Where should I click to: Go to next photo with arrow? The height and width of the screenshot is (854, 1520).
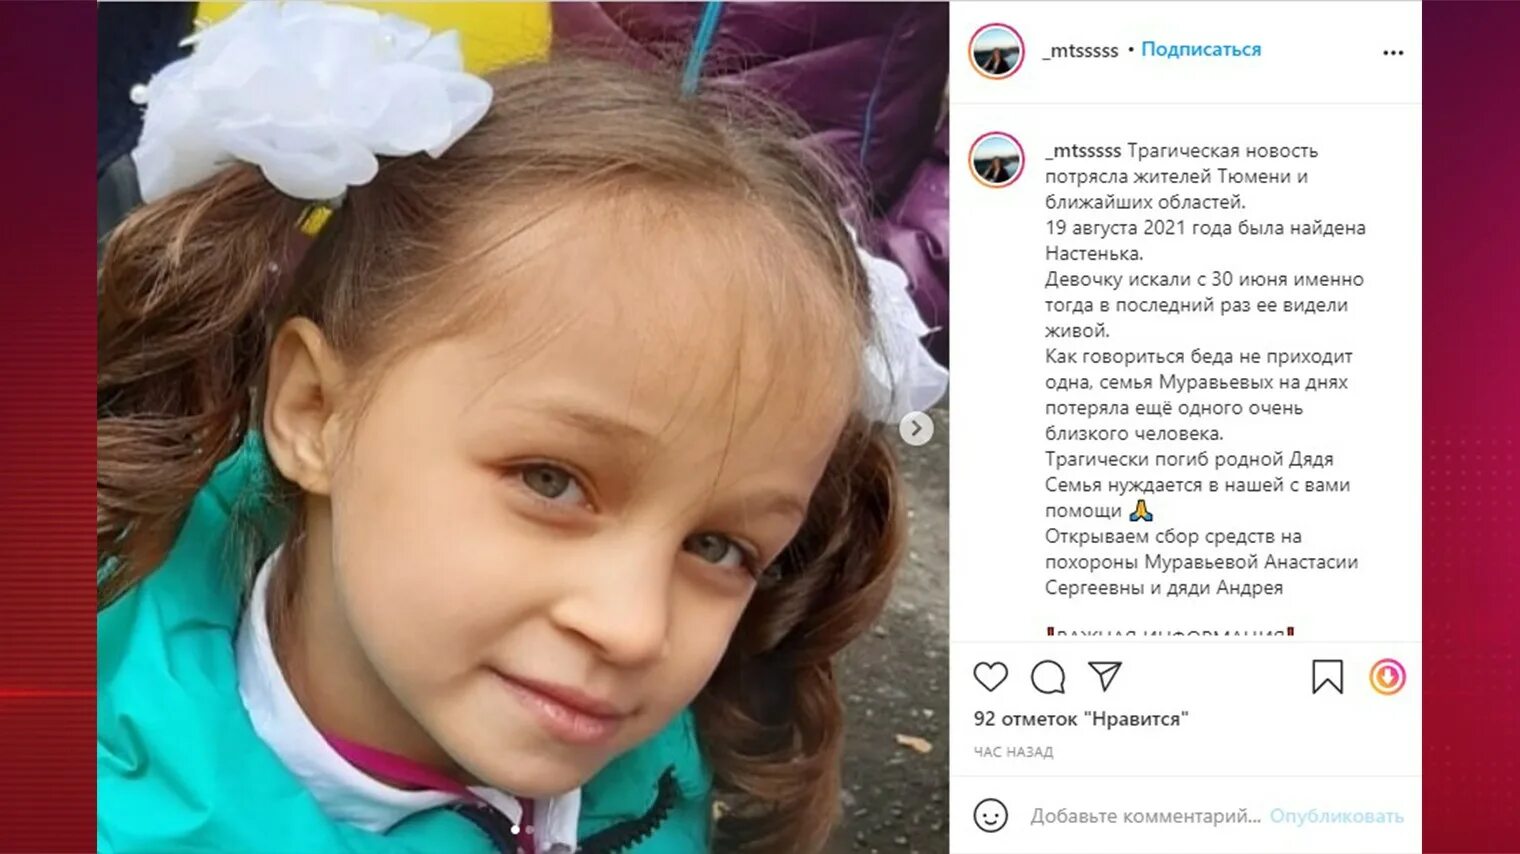point(916,428)
